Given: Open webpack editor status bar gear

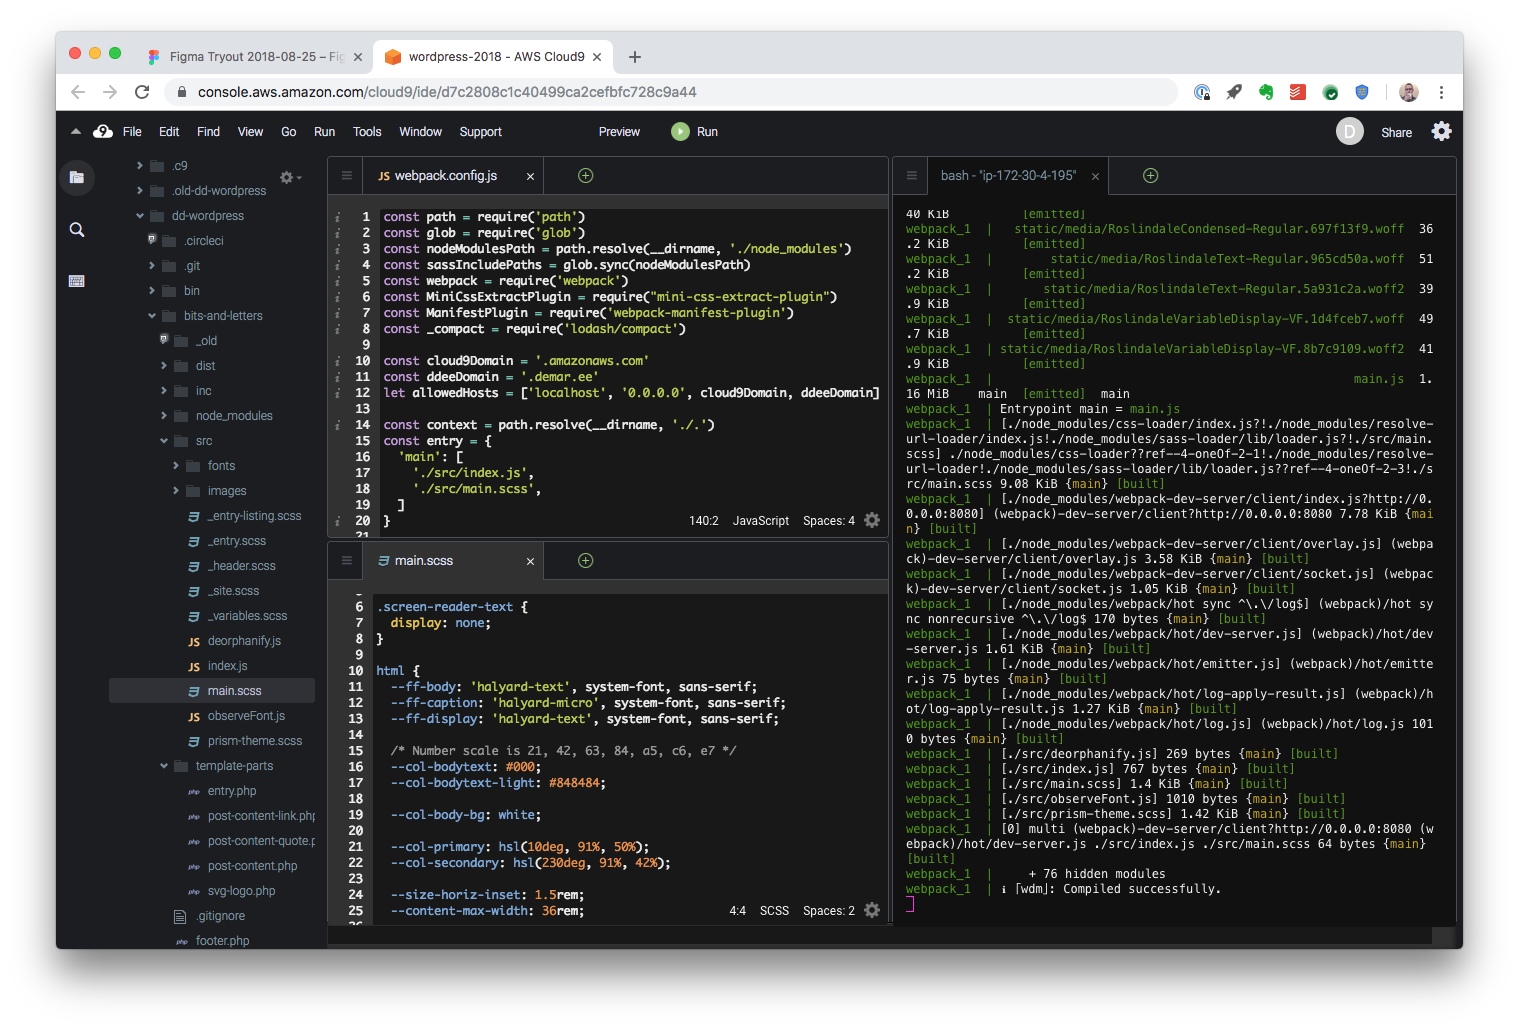Looking at the screenshot, I should (x=872, y=520).
